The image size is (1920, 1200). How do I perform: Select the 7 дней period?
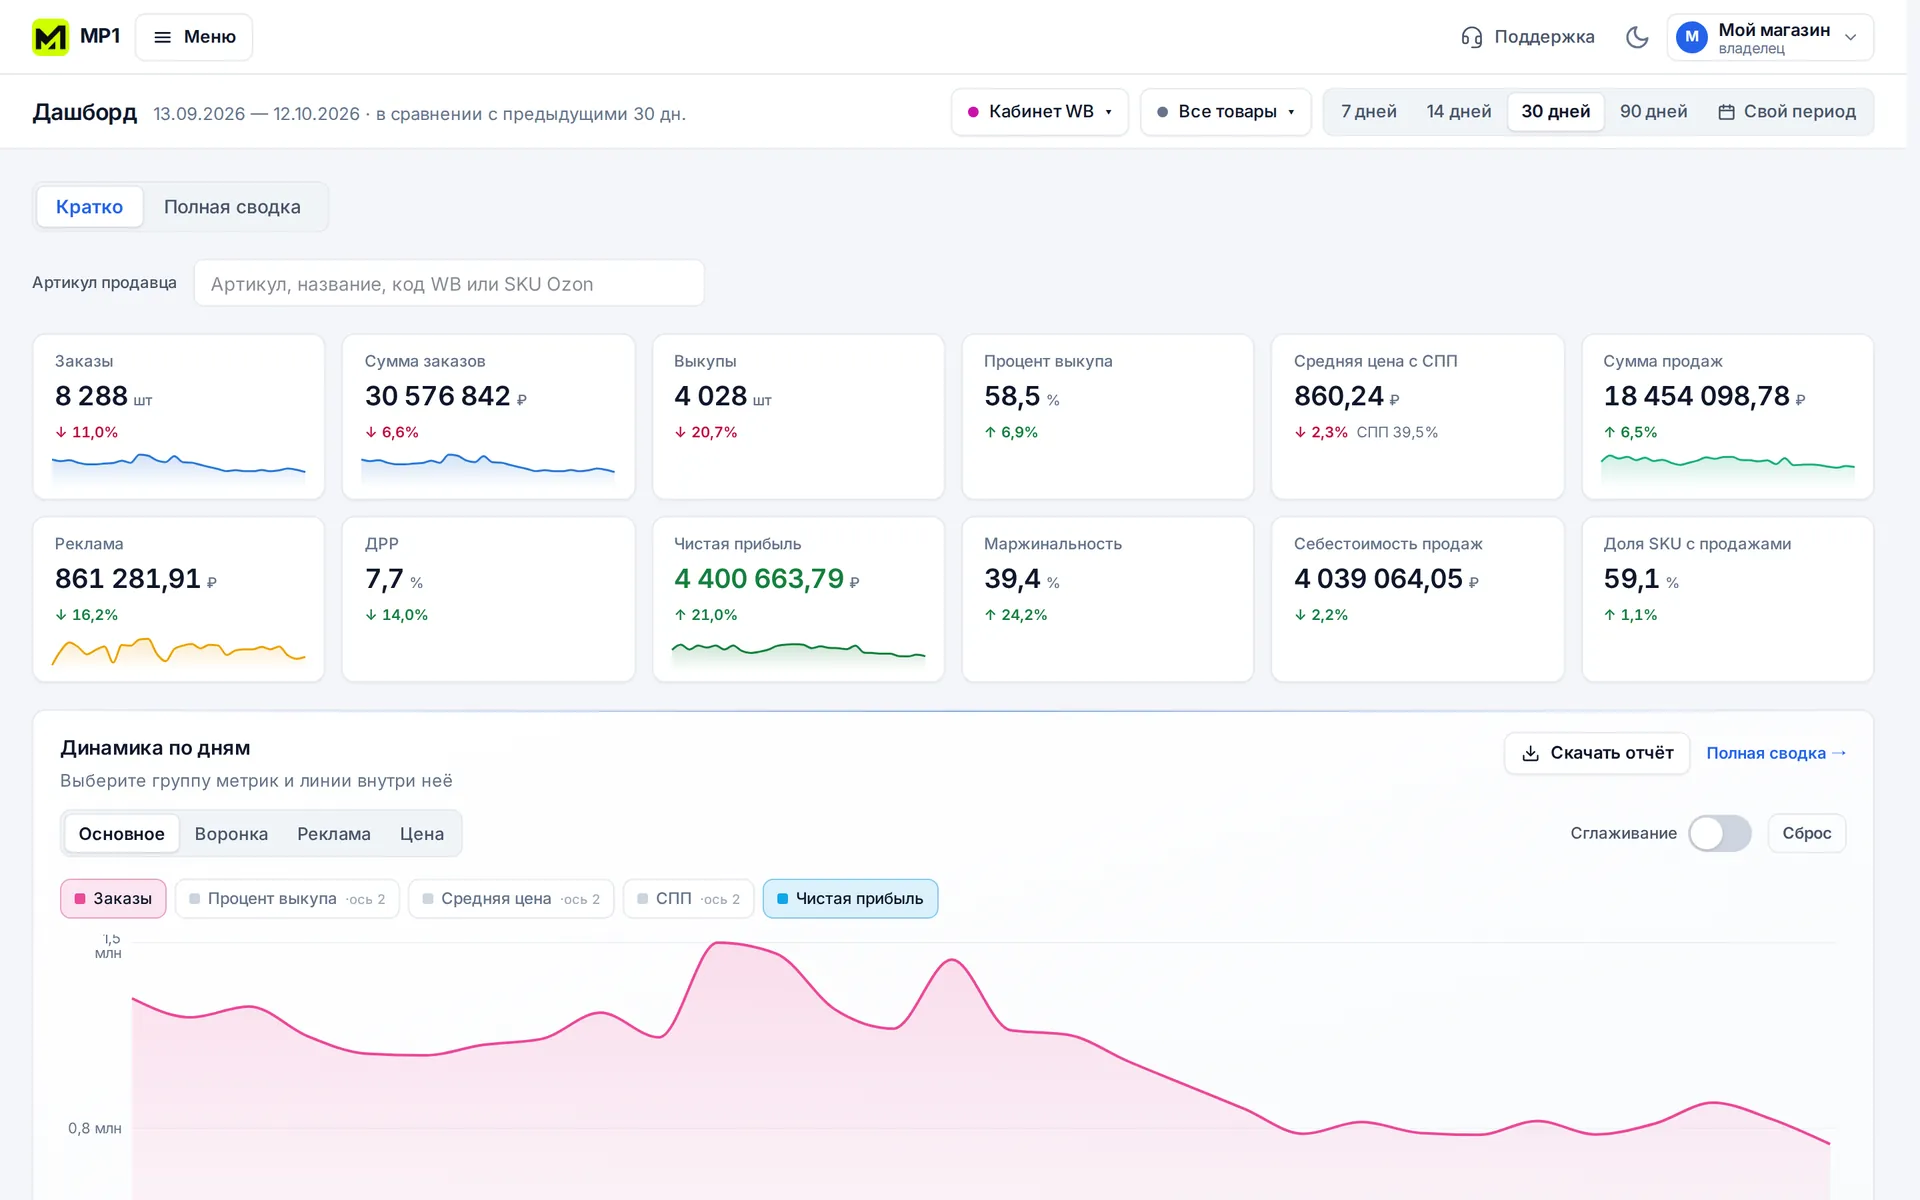[x=1368, y=112]
